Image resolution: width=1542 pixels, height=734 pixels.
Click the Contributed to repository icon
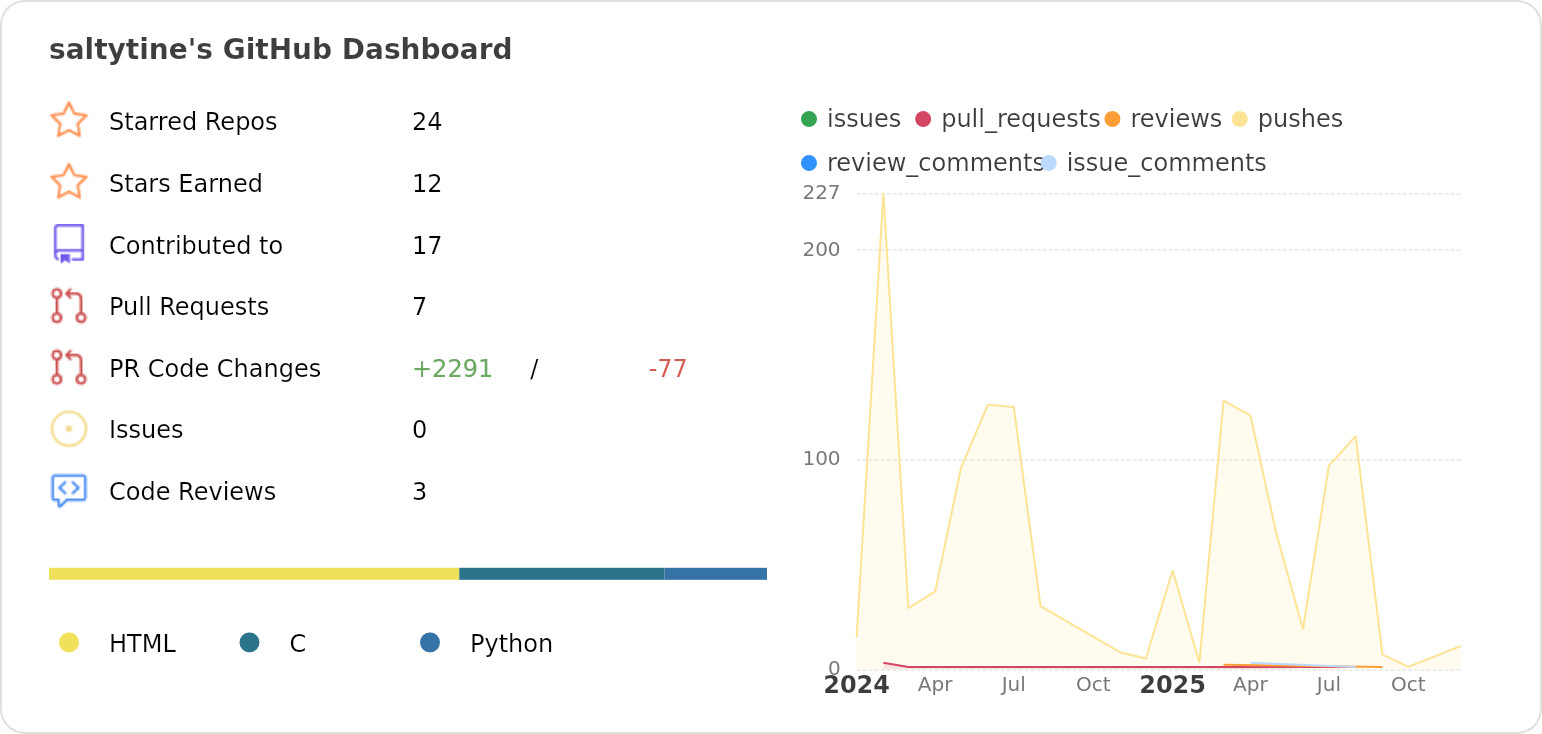click(68, 244)
